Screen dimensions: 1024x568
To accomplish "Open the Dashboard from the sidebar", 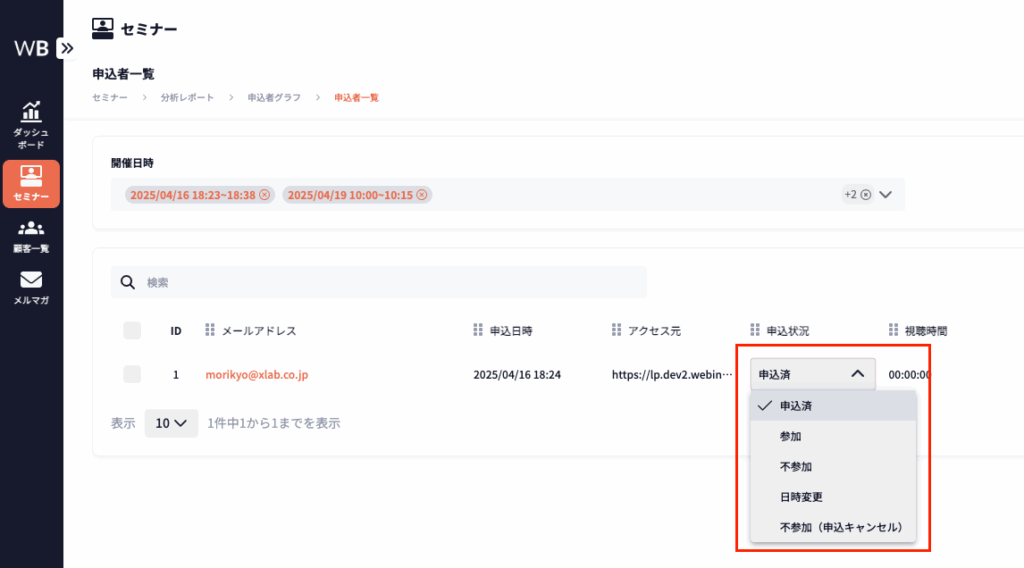I will [31, 124].
